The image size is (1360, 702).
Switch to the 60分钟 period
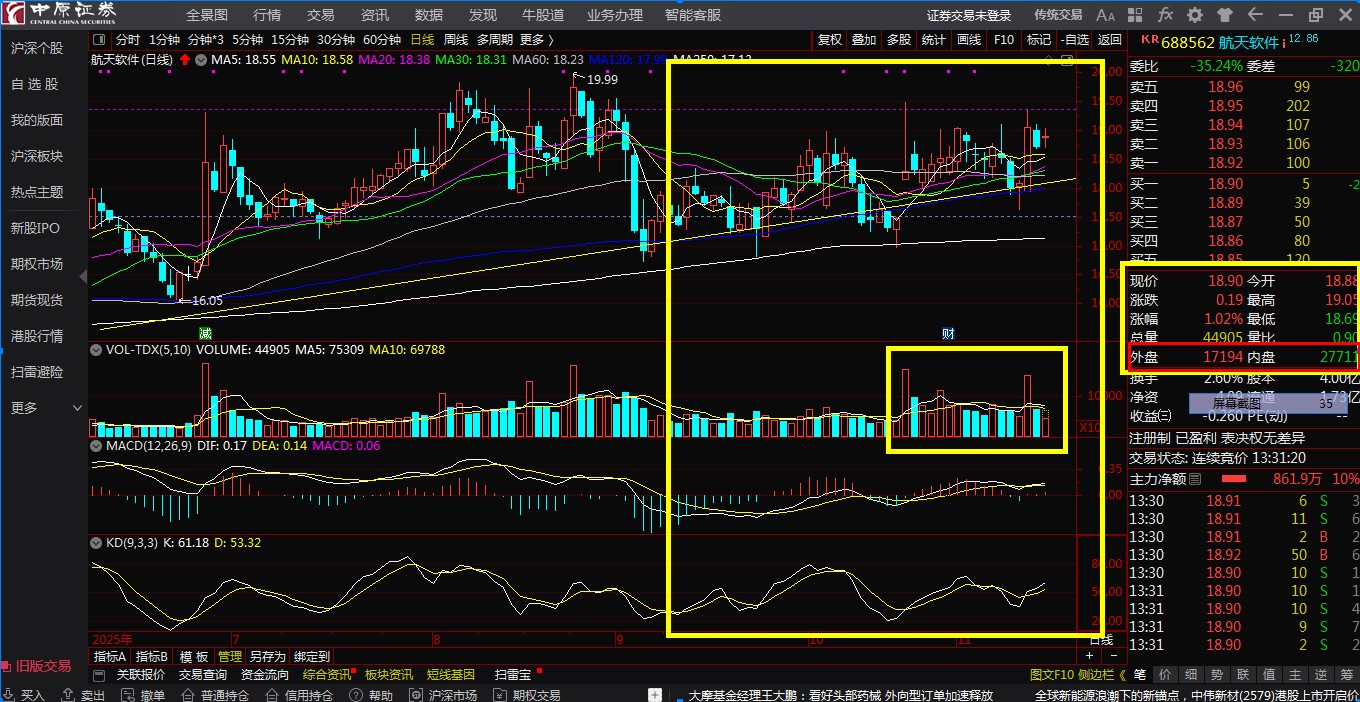382,40
